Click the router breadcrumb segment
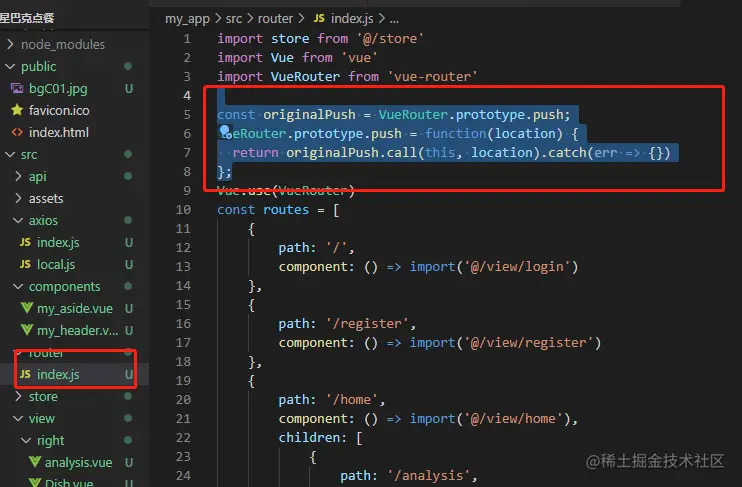This screenshot has width=742, height=487. tap(275, 19)
